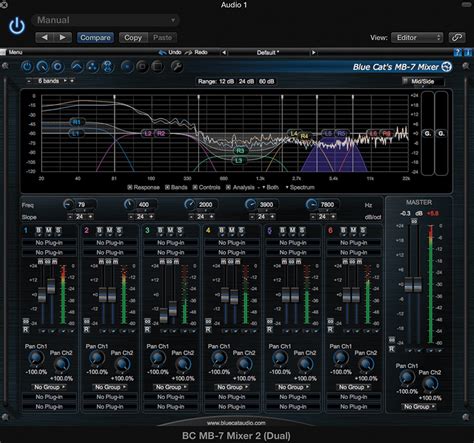This screenshot has width=474, height=443.
Task: Open the Spectrum dropdown
Action: 300,187
